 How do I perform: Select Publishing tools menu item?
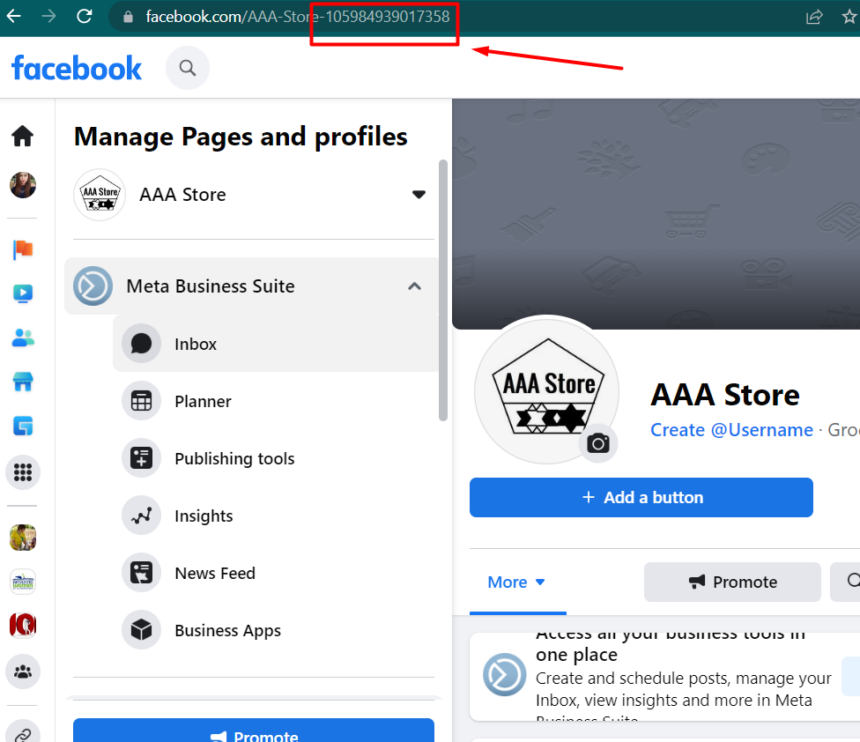coord(234,459)
